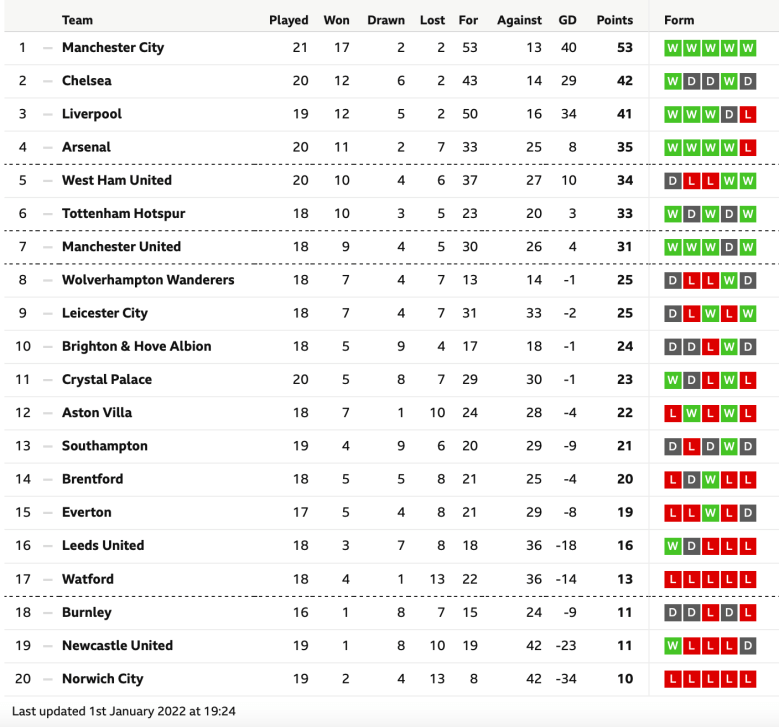Click the Points column header
The image size is (779, 727).
tap(614, 20)
